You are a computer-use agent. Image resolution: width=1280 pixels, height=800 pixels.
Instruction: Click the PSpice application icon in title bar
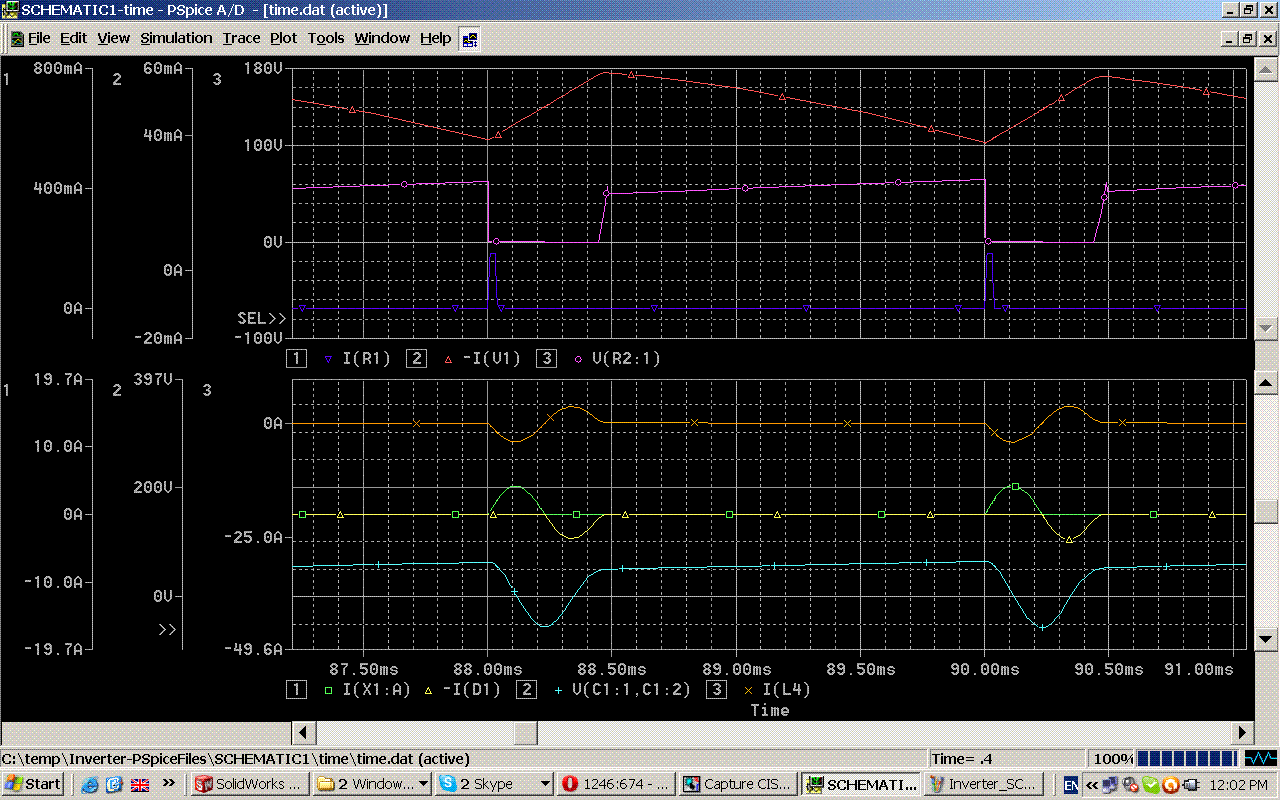tap(10, 10)
